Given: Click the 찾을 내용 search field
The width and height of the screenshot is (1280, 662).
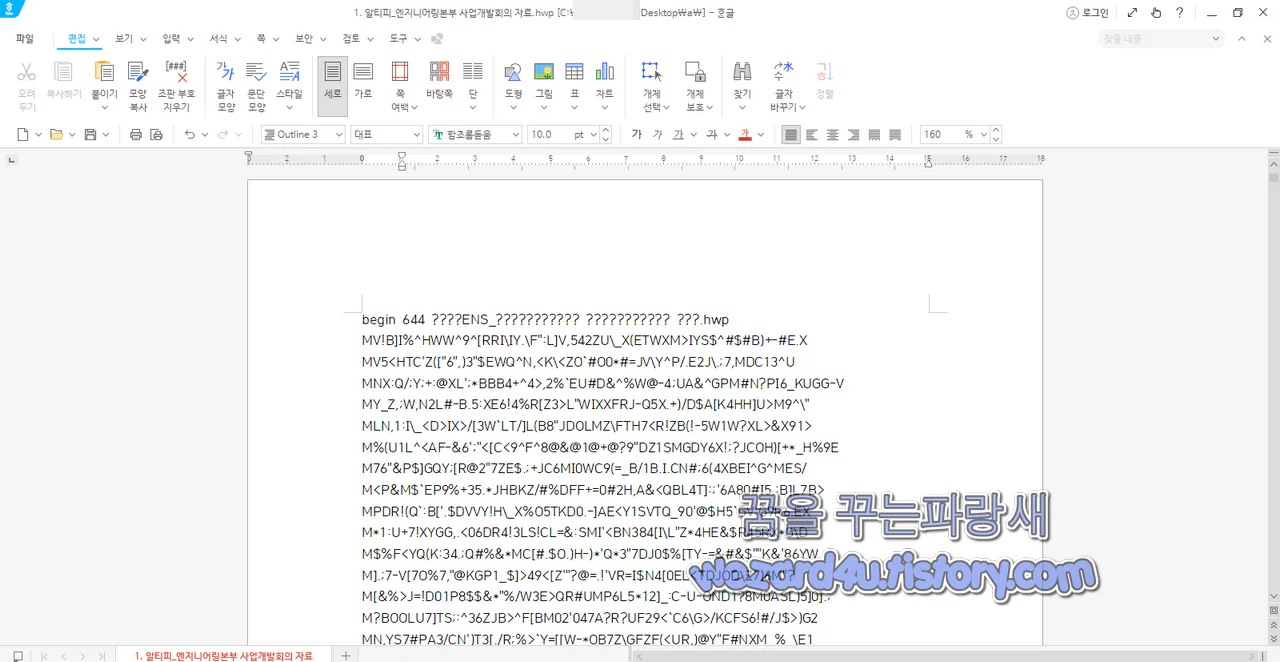Looking at the screenshot, I should point(1161,38).
